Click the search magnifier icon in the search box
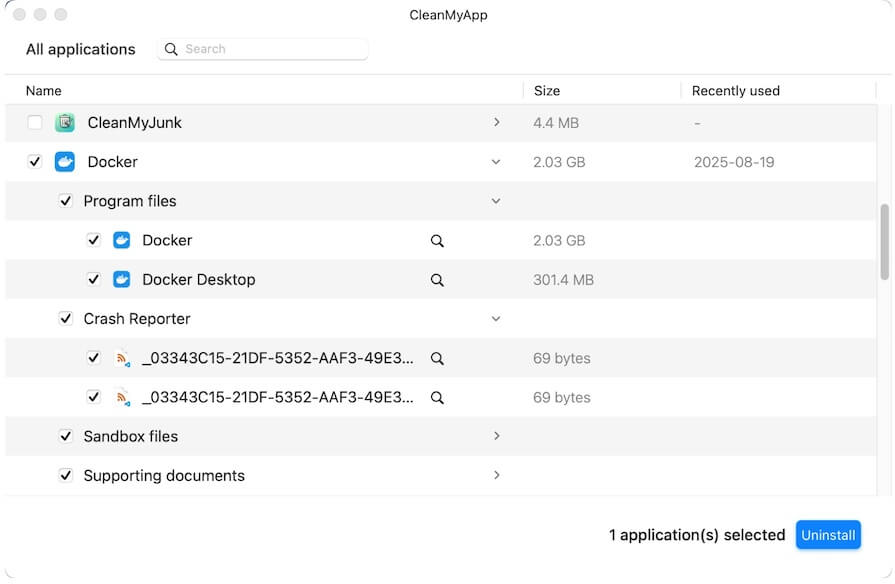 click(171, 49)
